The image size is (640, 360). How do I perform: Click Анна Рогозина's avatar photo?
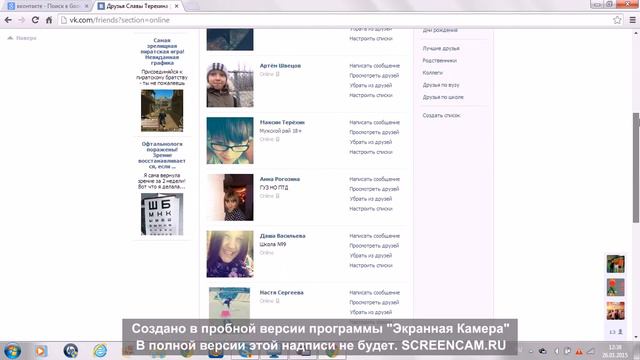230,198
